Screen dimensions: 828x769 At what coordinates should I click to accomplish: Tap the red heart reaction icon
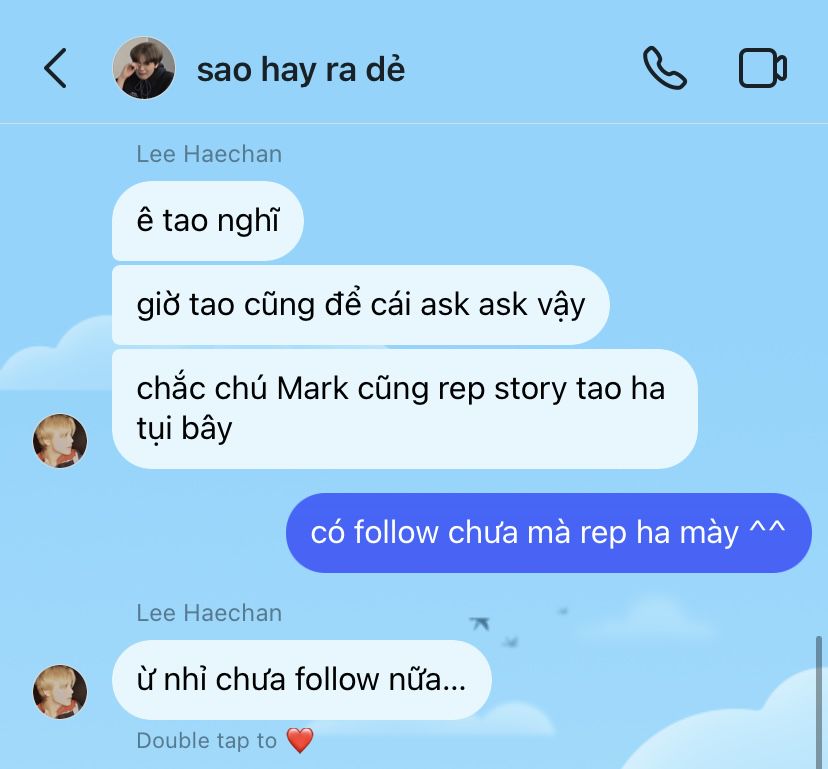pos(300,740)
